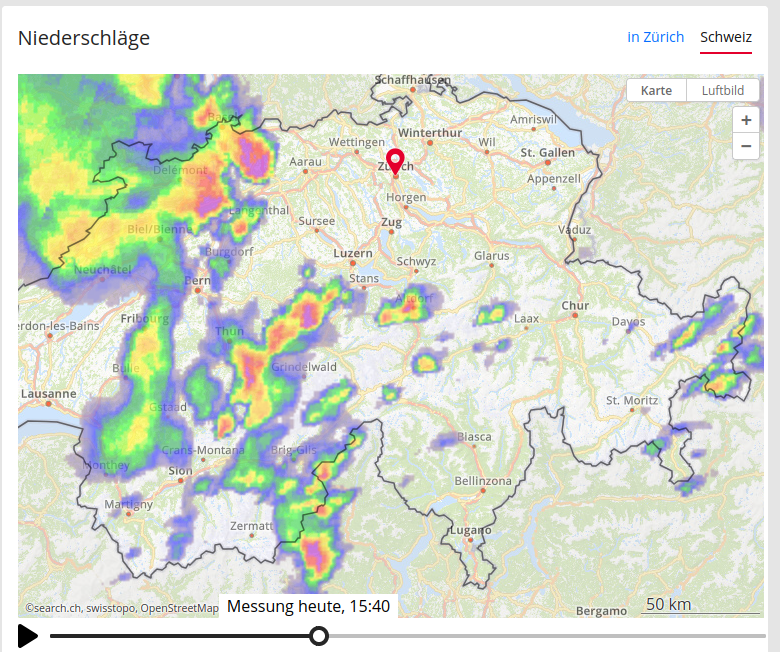Click the Schwyz map label

pyautogui.click(x=416, y=262)
